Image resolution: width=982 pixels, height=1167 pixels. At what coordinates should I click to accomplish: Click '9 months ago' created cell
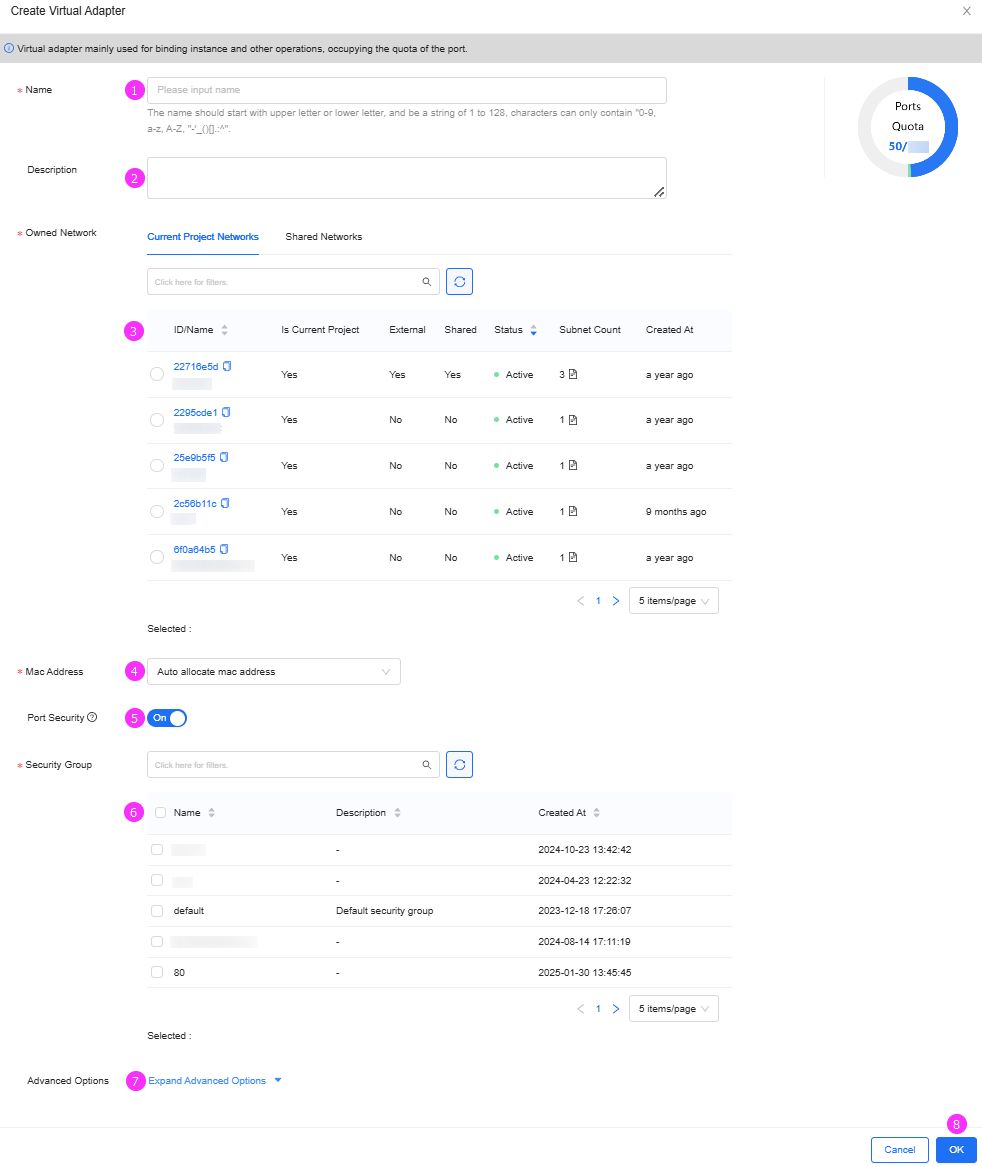click(x=676, y=511)
